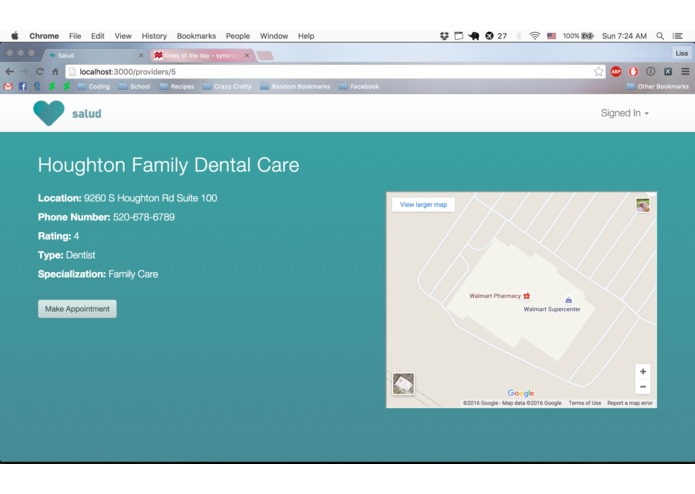The height and width of the screenshot is (494, 695).
Task: Open the Recipes bookmarks folder
Action: click(177, 86)
